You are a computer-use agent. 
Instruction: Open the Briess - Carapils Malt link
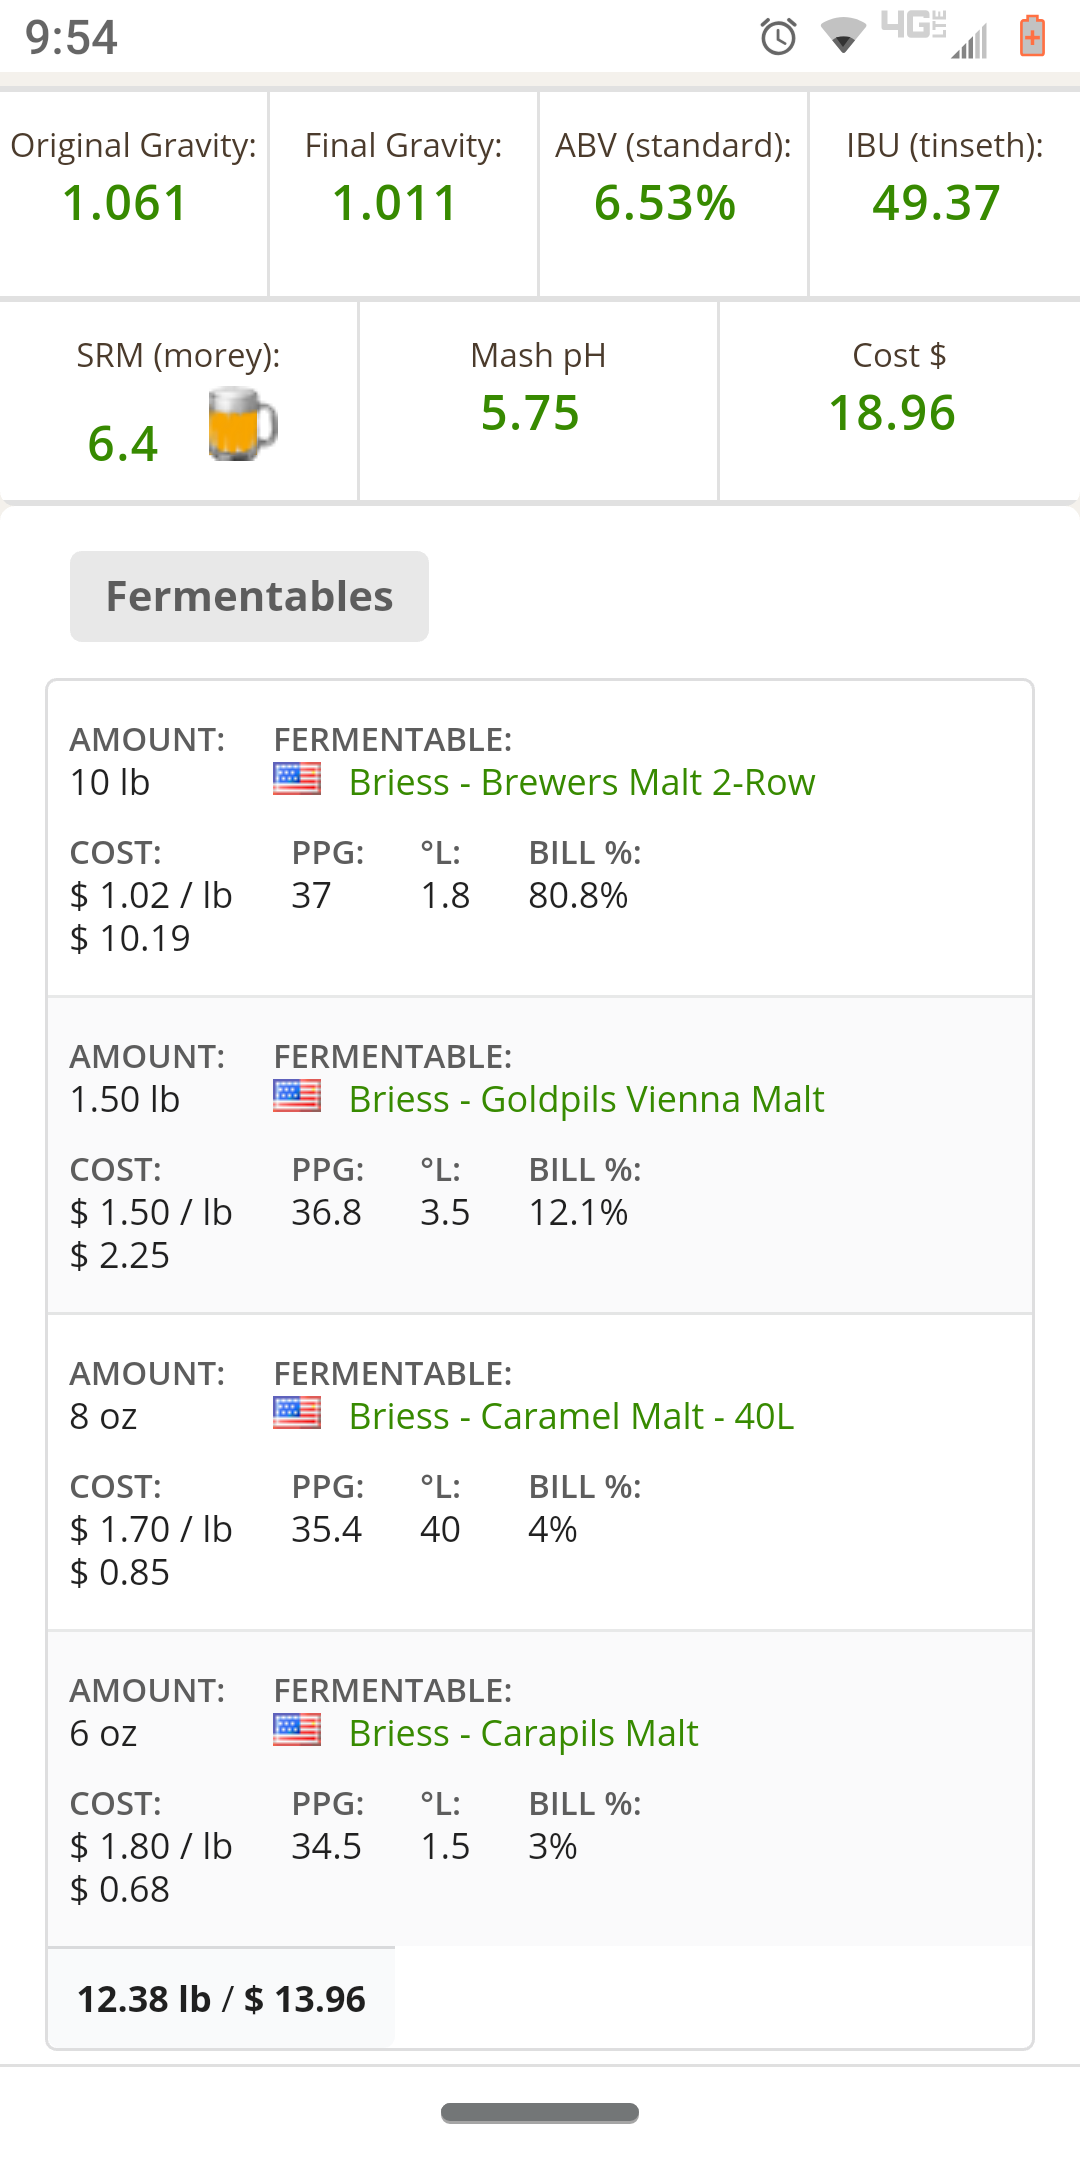pos(524,1733)
